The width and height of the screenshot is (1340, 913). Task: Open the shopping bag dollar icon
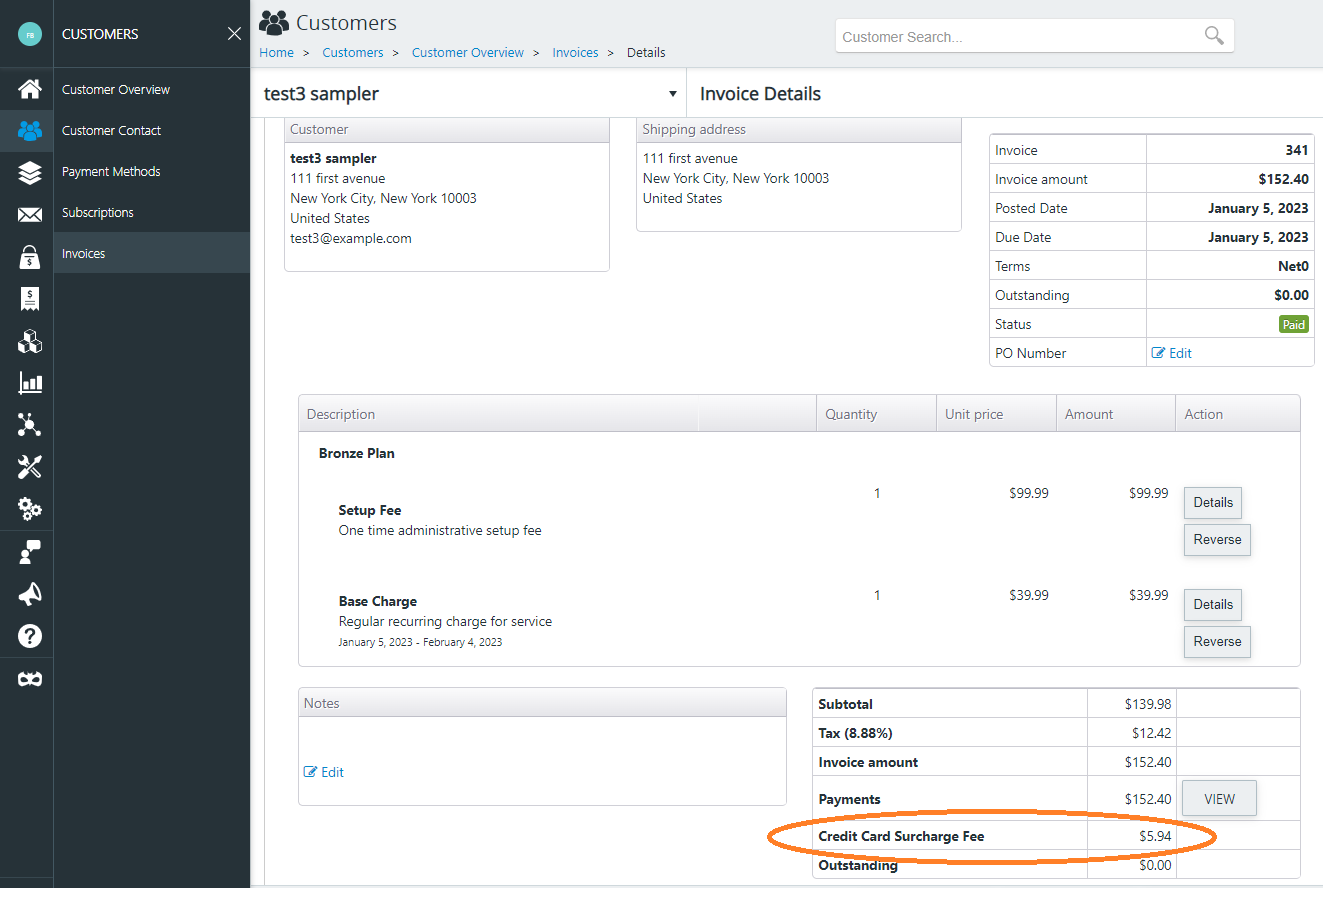(x=30, y=257)
